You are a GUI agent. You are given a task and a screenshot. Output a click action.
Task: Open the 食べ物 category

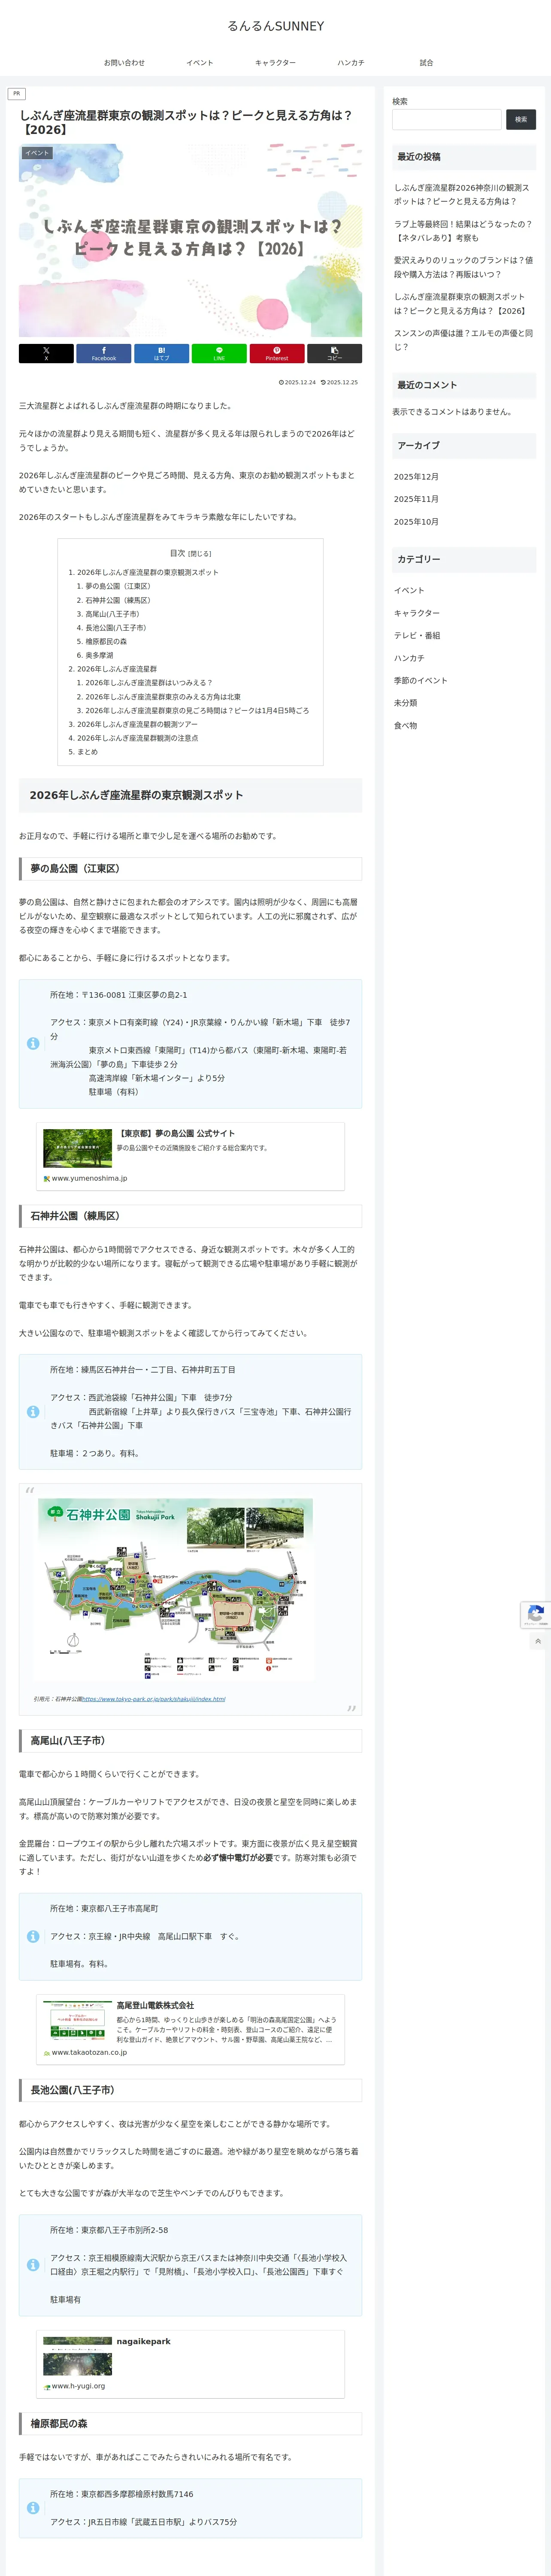point(405,726)
